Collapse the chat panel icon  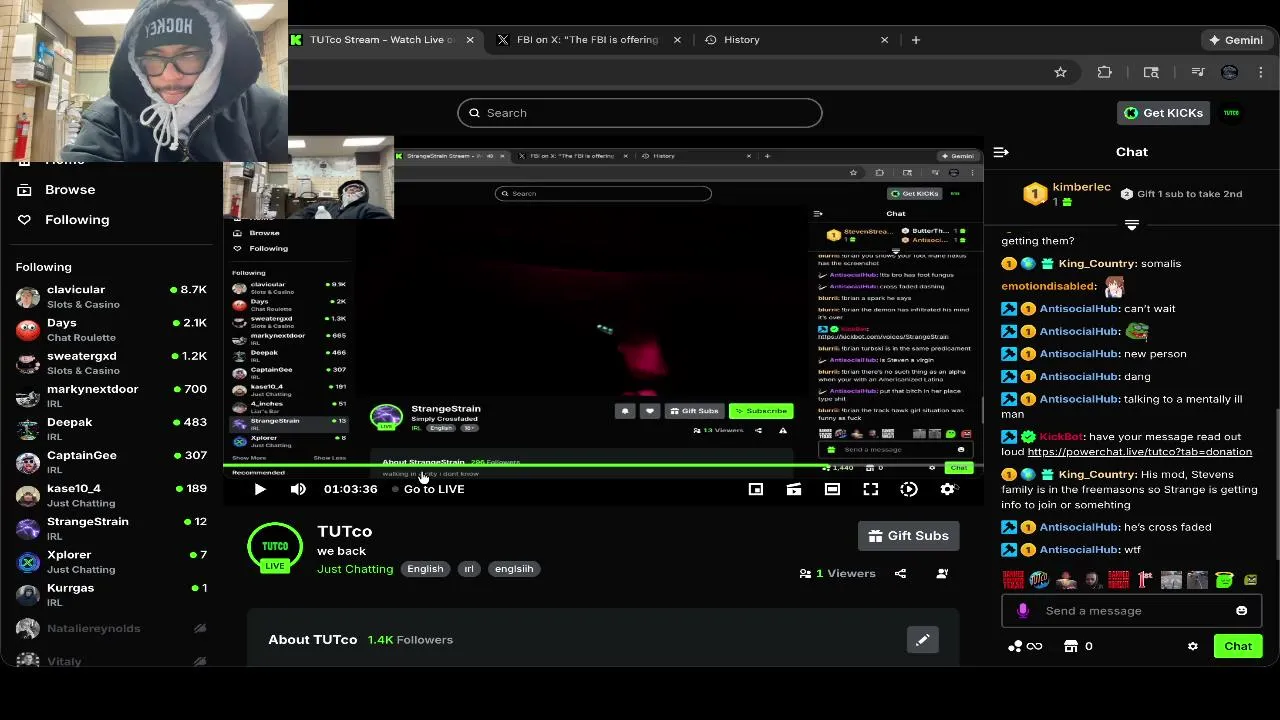click(x=1001, y=152)
